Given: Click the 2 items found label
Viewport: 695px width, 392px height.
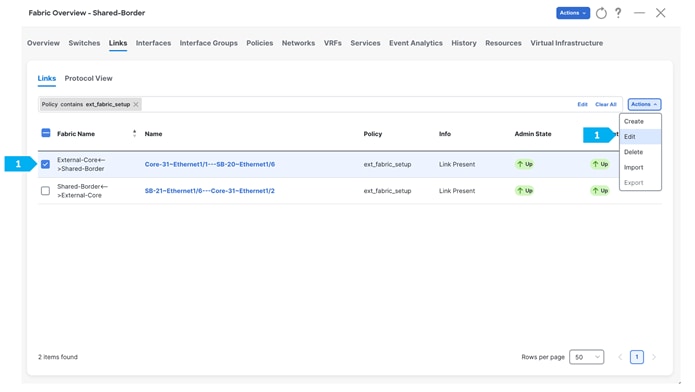Looking at the screenshot, I should pos(58,357).
